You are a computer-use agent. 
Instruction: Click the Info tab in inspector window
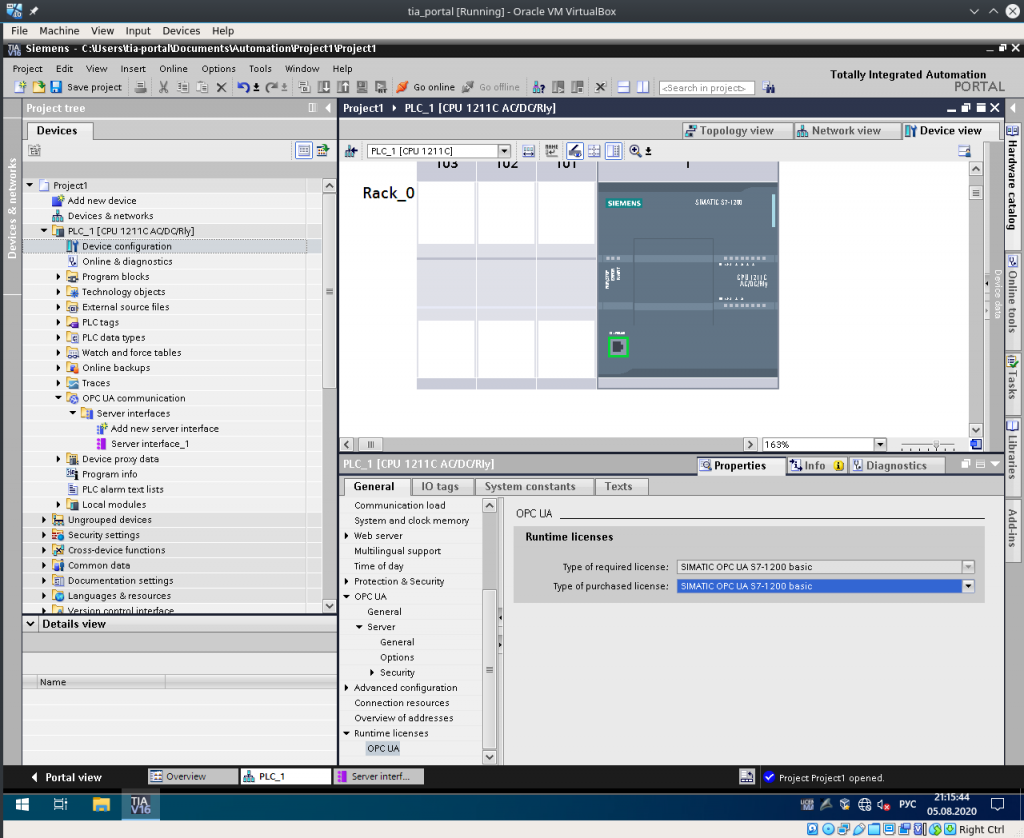816,465
